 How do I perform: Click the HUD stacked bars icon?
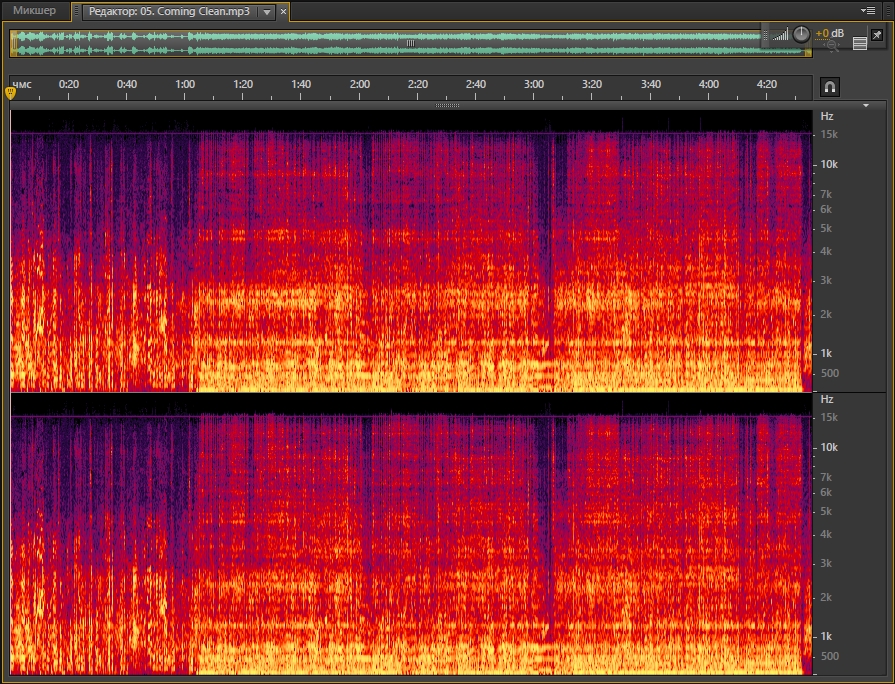[x=859, y=44]
